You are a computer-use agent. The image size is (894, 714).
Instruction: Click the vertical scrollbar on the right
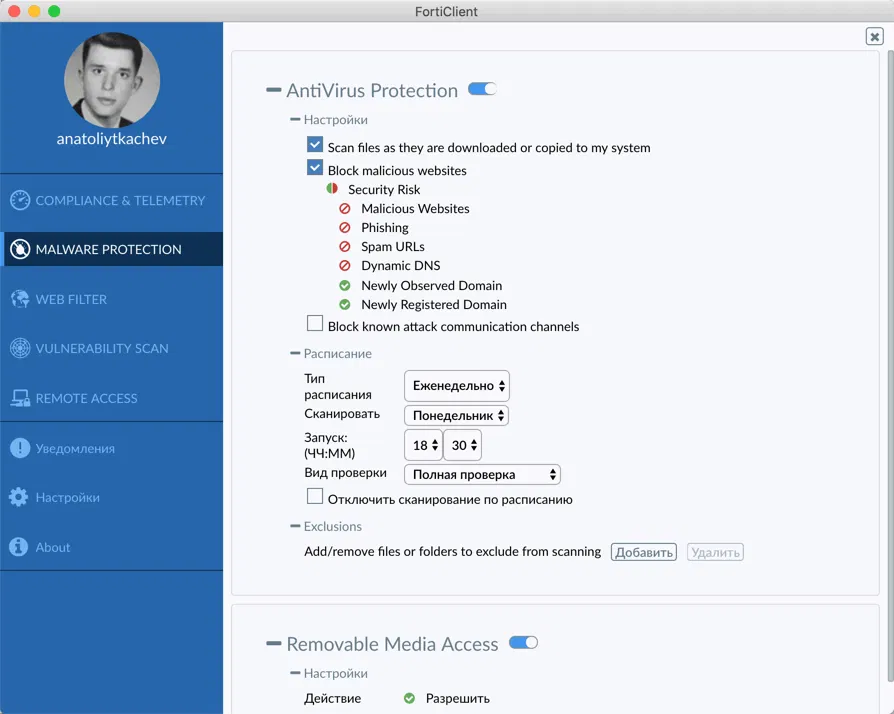(891, 365)
